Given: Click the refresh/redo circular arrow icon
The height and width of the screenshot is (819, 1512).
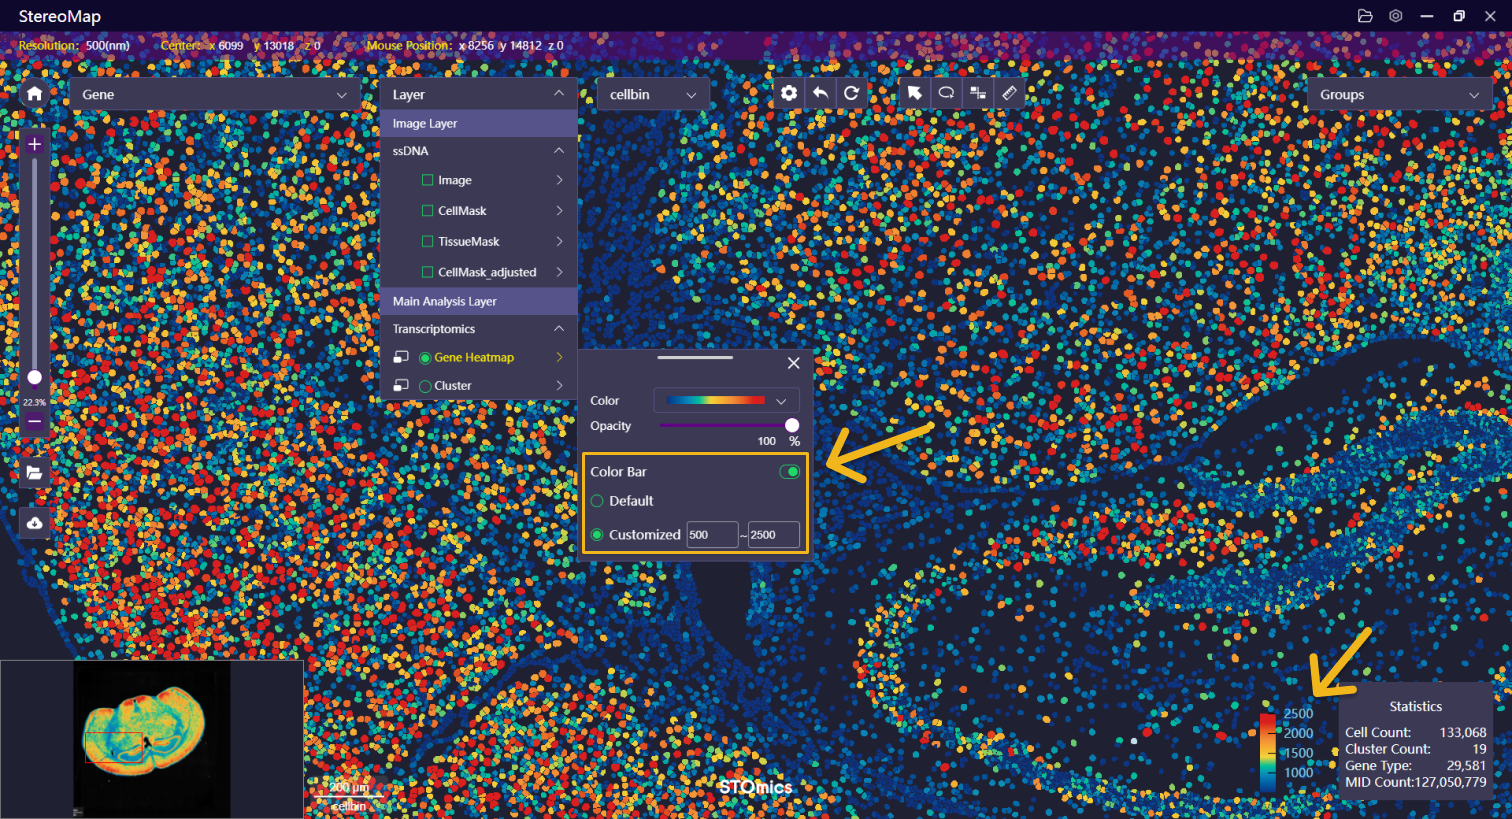Looking at the screenshot, I should click(x=851, y=93).
